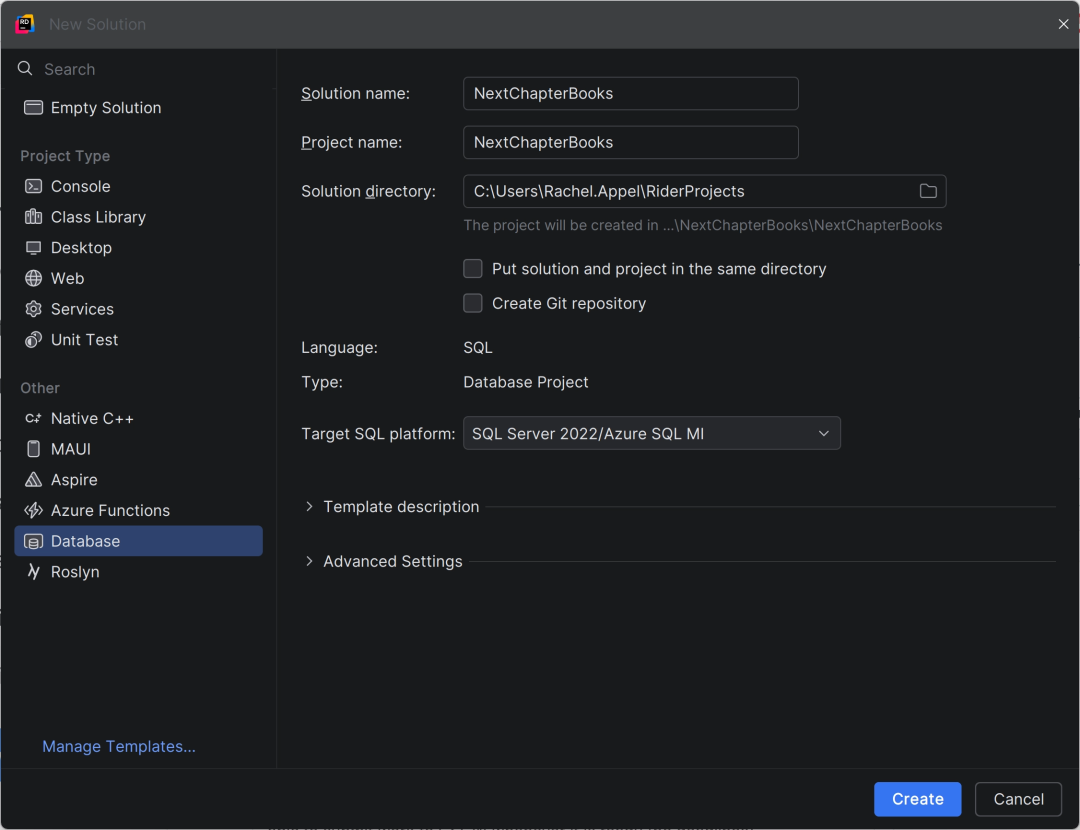Click the Project name input field
This screenshot has height=830, width=1080.
631,143
